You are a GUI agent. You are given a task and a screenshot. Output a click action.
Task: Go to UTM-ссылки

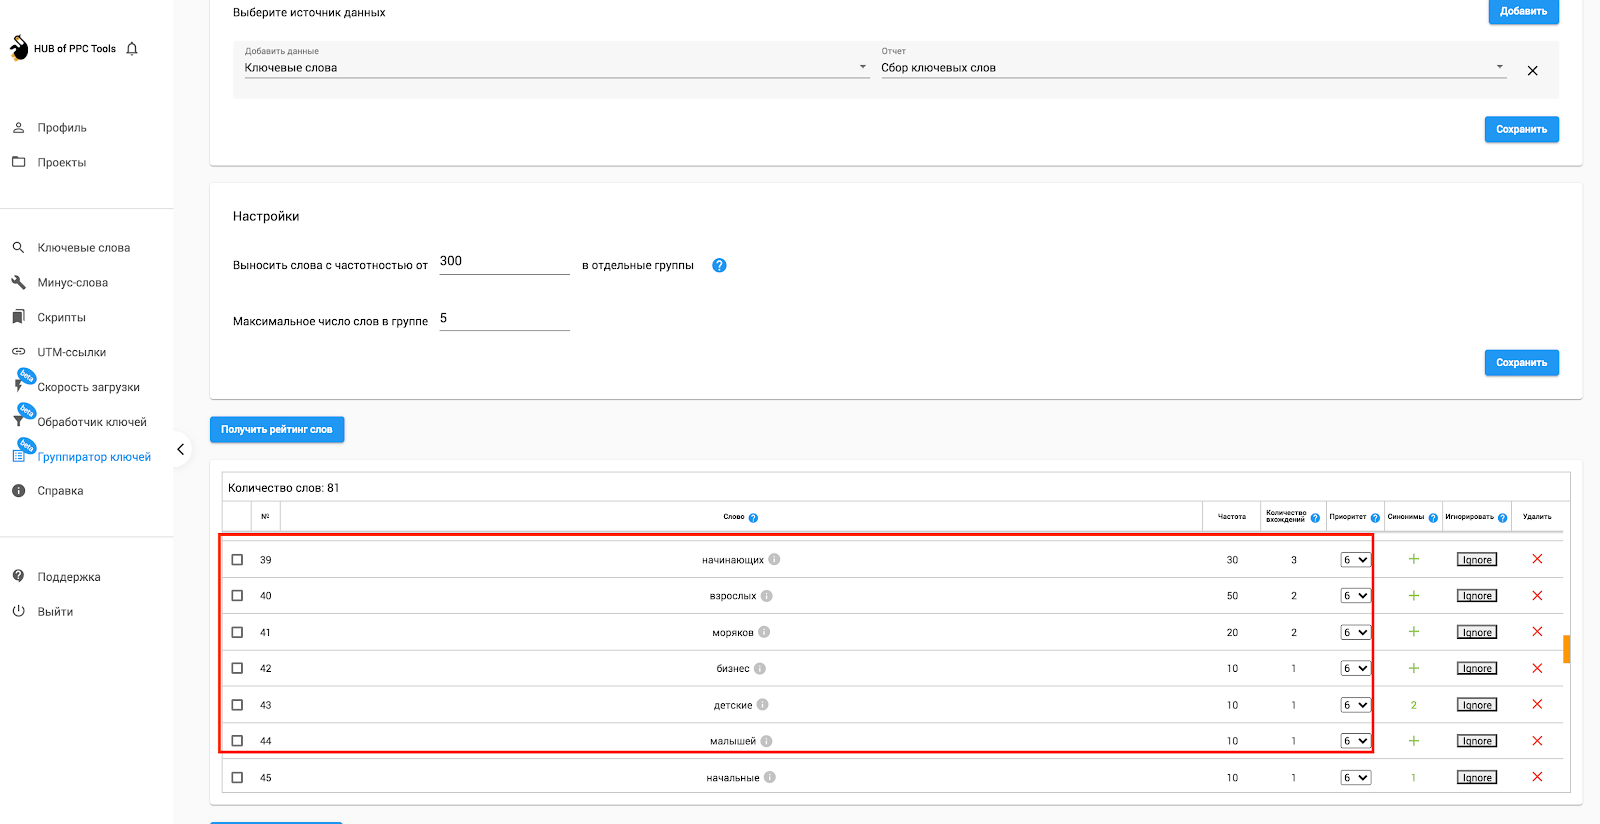pyautogui.click(x=71, y=352)
